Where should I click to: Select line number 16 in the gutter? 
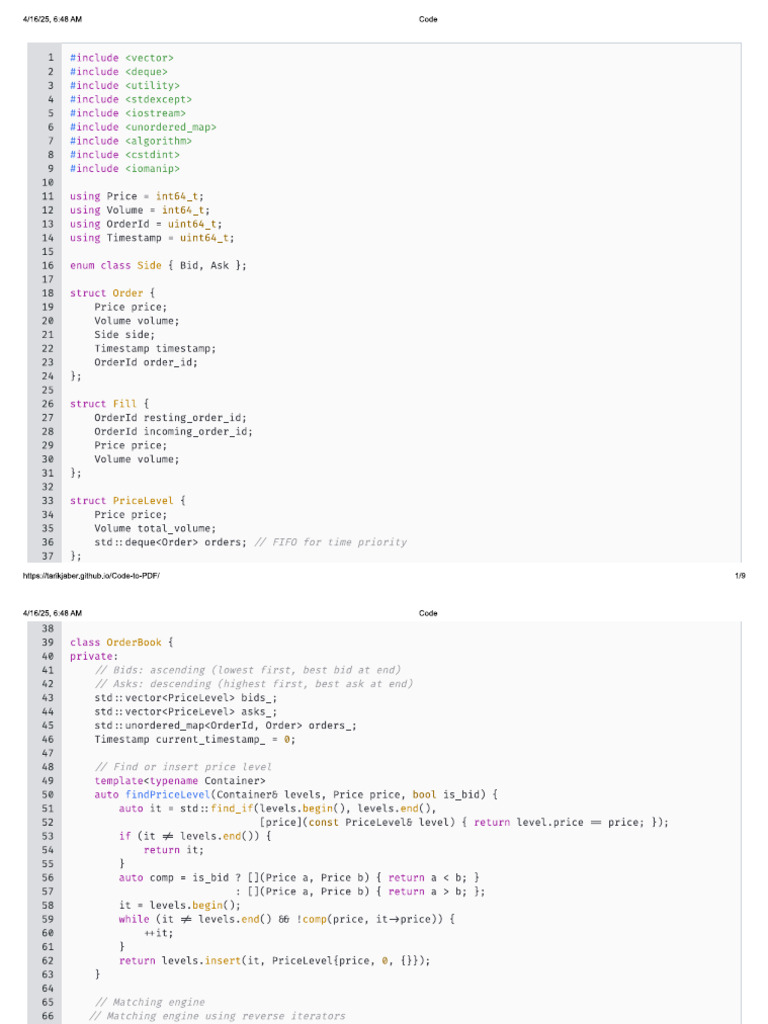coord(48,265)
